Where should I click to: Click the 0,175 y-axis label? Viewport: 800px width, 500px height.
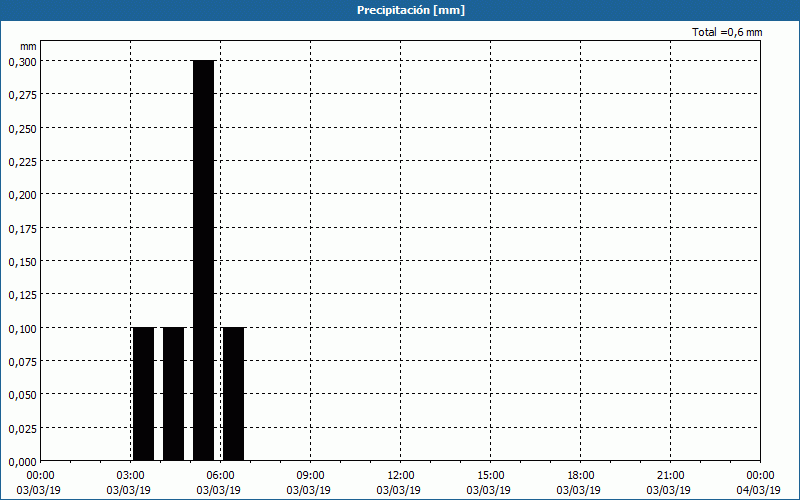pyautogui.click(x=22, y=228)
